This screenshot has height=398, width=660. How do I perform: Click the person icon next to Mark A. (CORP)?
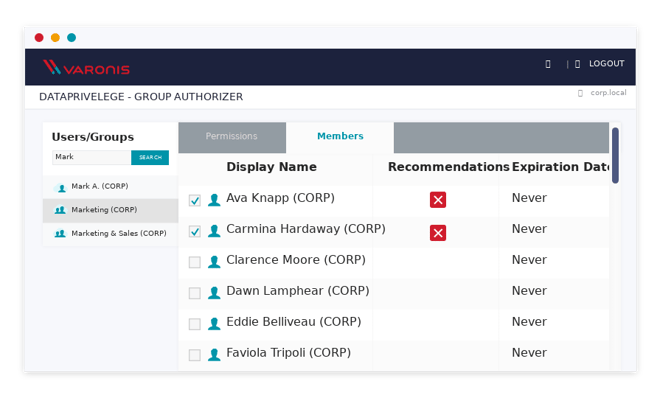coord(61,188)
